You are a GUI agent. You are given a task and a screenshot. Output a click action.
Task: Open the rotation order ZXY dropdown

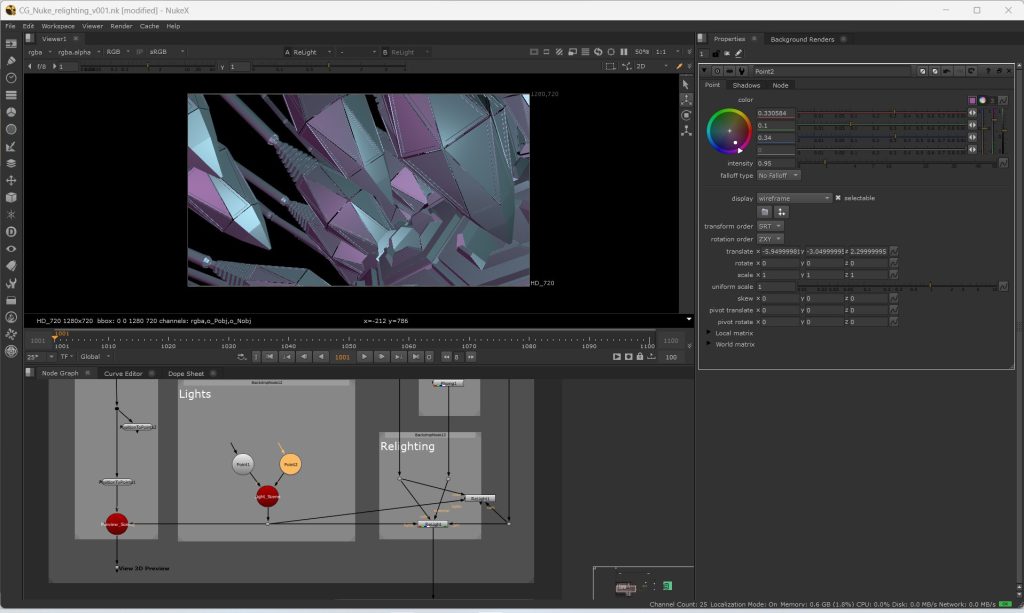tap(770, 239)
